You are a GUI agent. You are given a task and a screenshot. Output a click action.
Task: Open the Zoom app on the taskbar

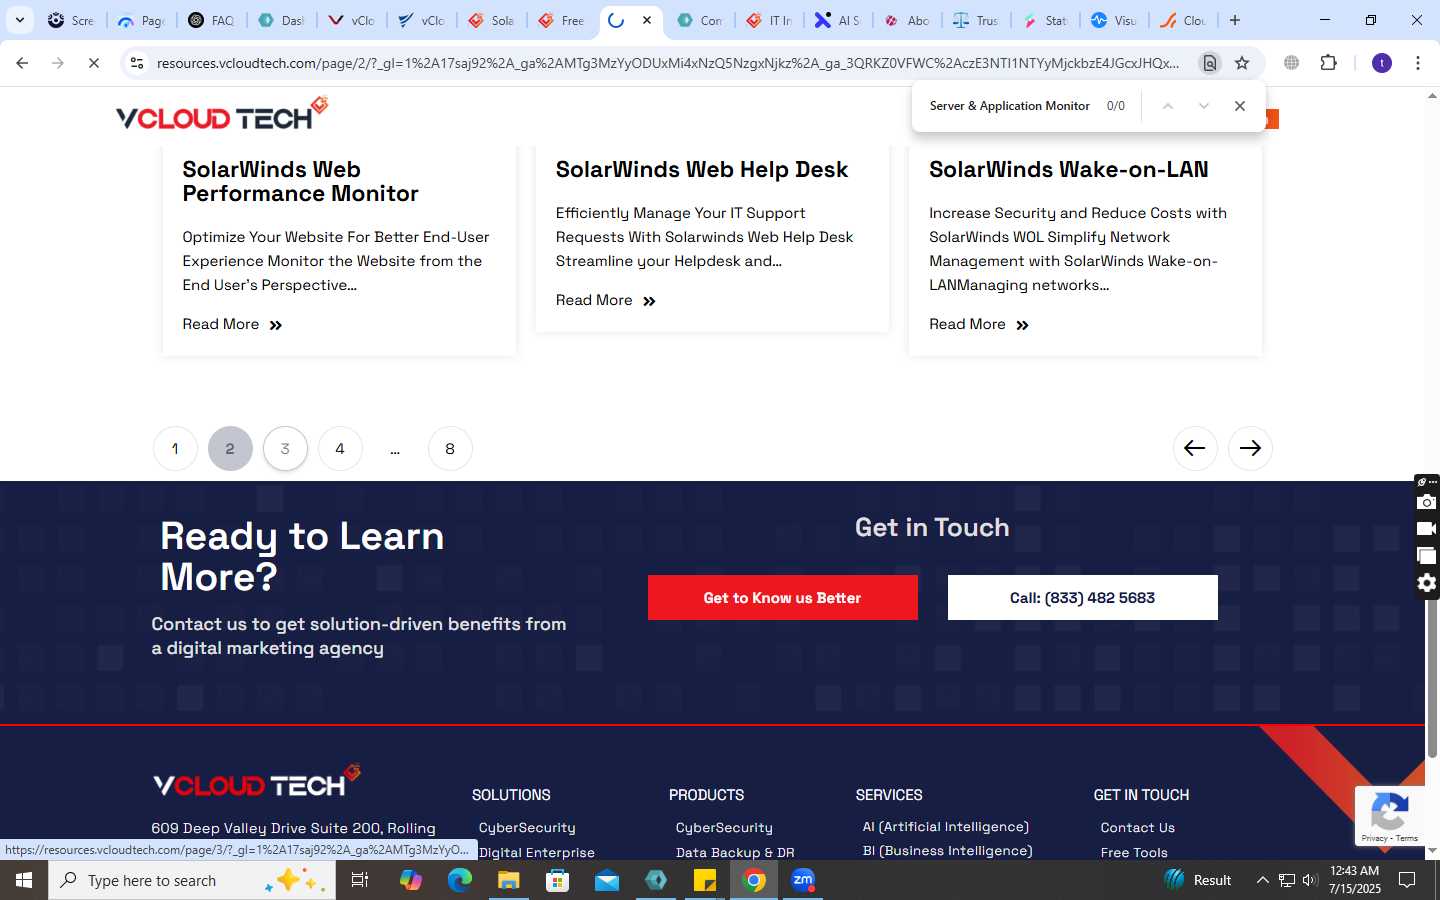[803, 880]
